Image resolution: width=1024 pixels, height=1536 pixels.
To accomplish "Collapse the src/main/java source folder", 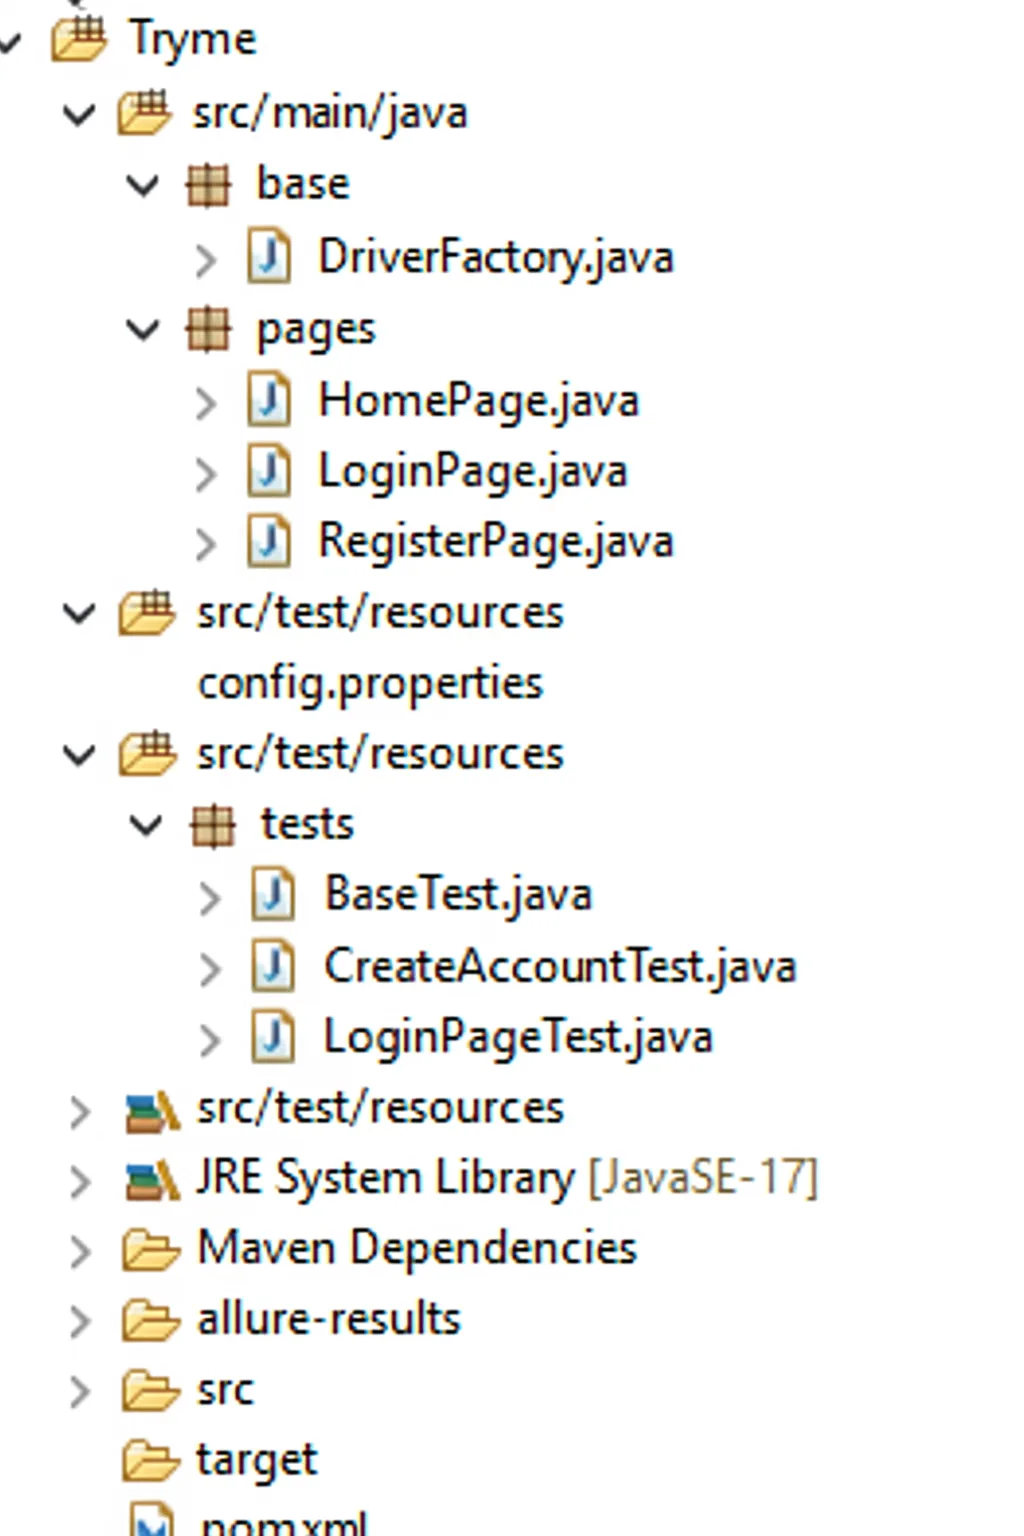I will pos(79,114).
